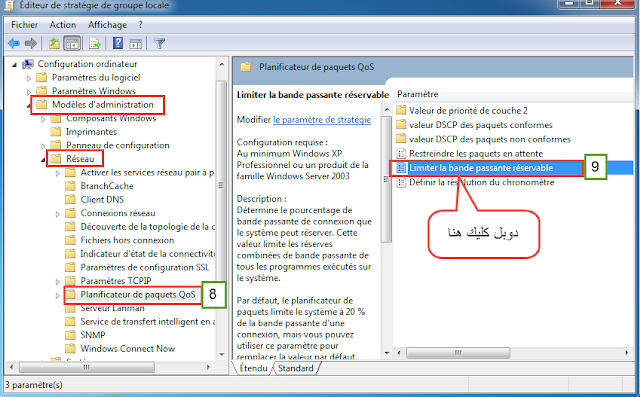Select Planificateur de paquets QoS folder

(x=138, y=295)
